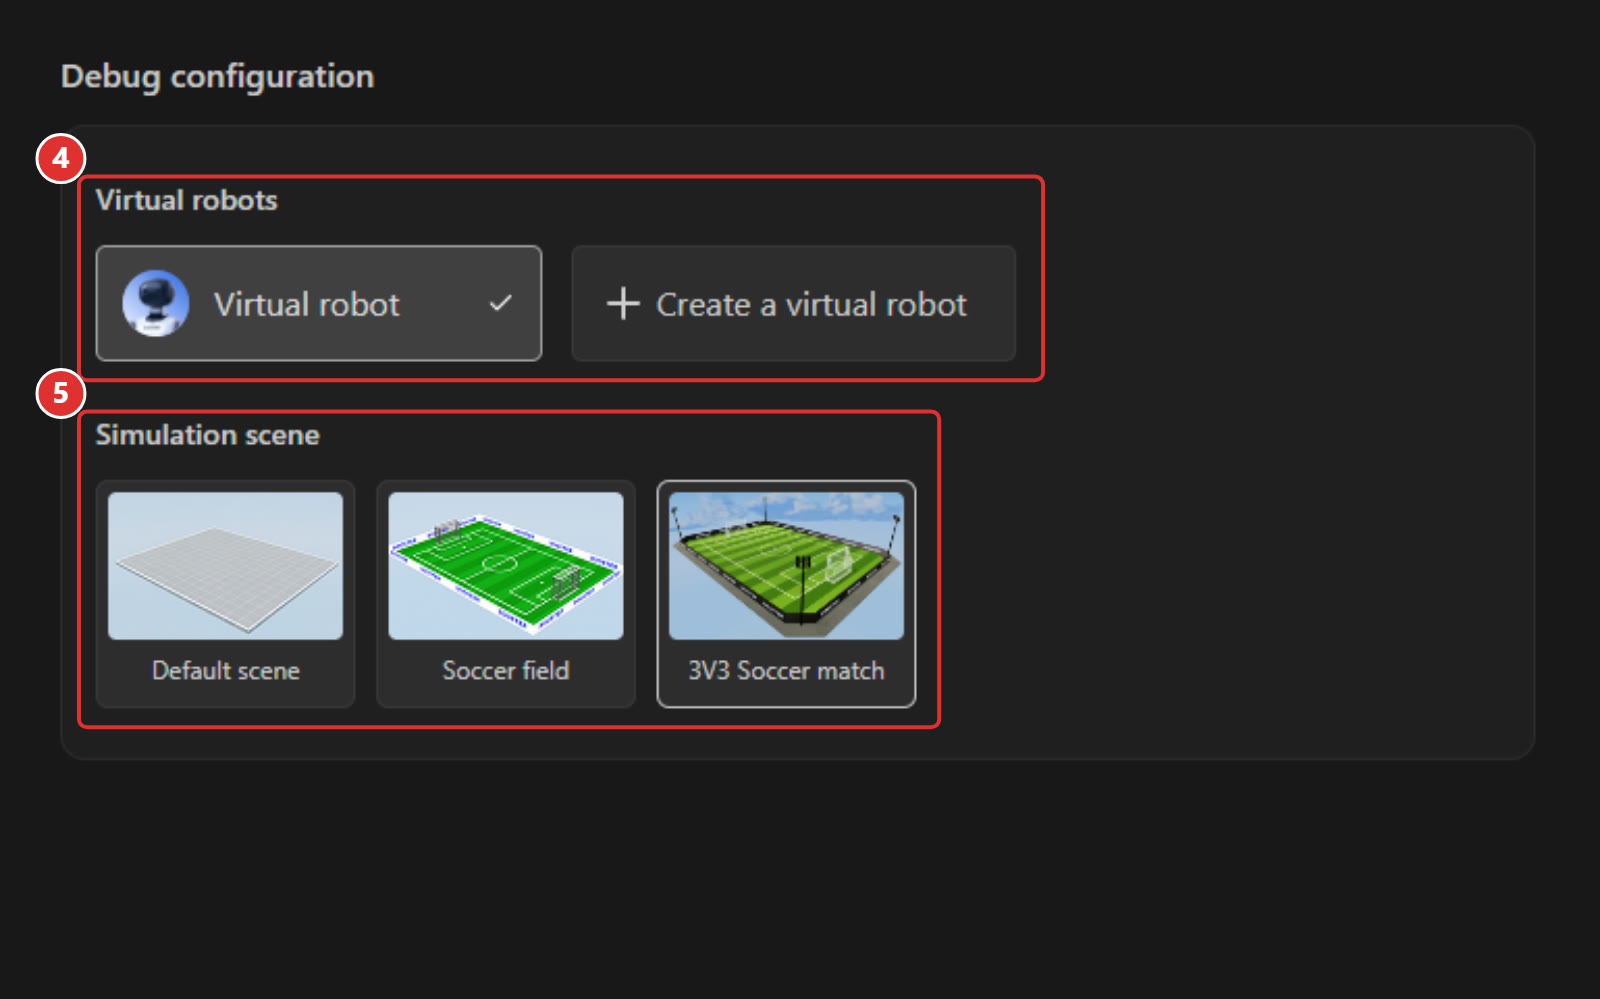Click the 'Virtual robot' card name

pos(307,304)
